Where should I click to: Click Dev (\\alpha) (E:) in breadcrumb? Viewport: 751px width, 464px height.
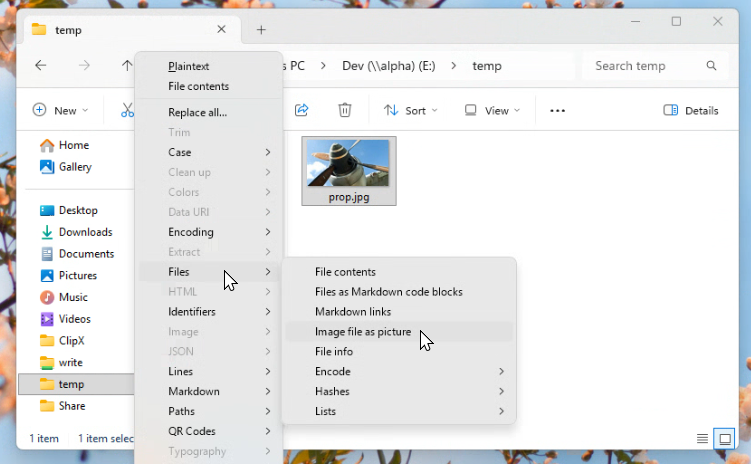pos(388,66)
